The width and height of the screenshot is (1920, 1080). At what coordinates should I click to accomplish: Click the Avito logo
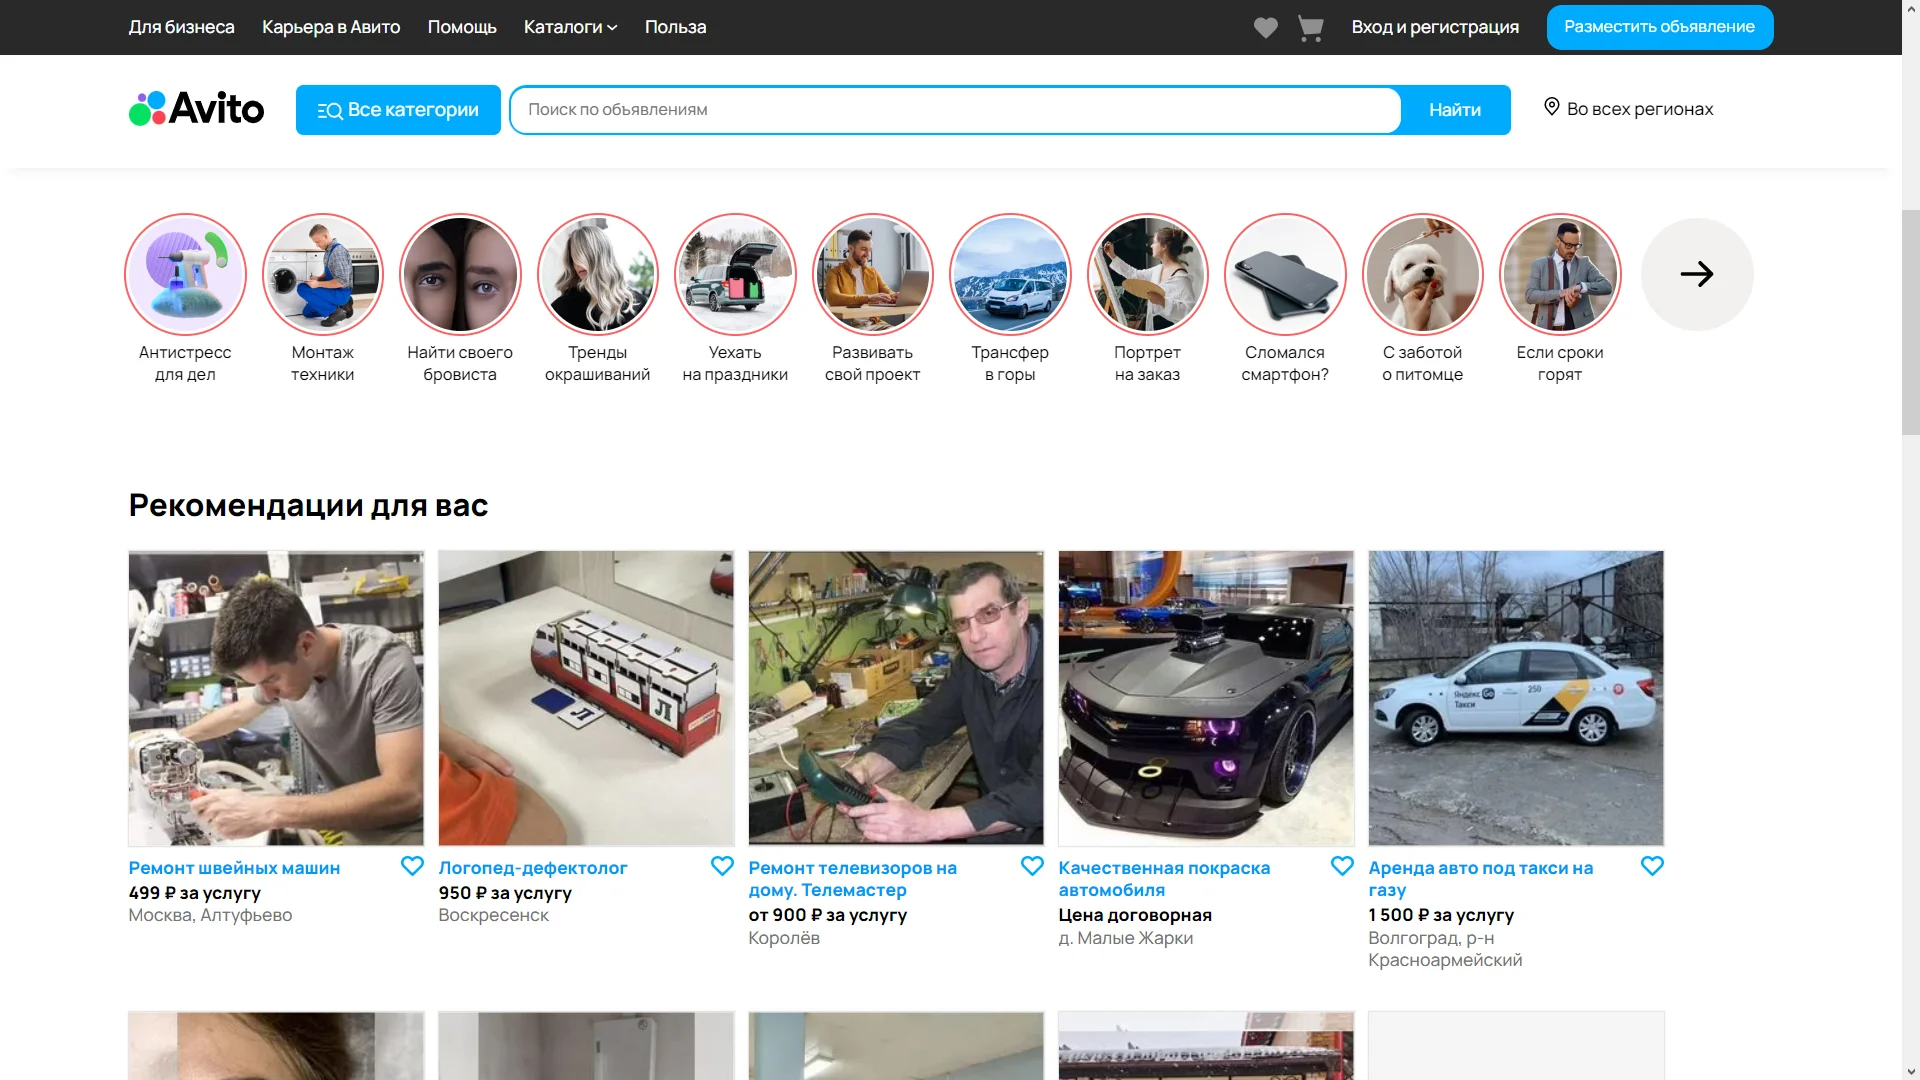coord(197,109)
